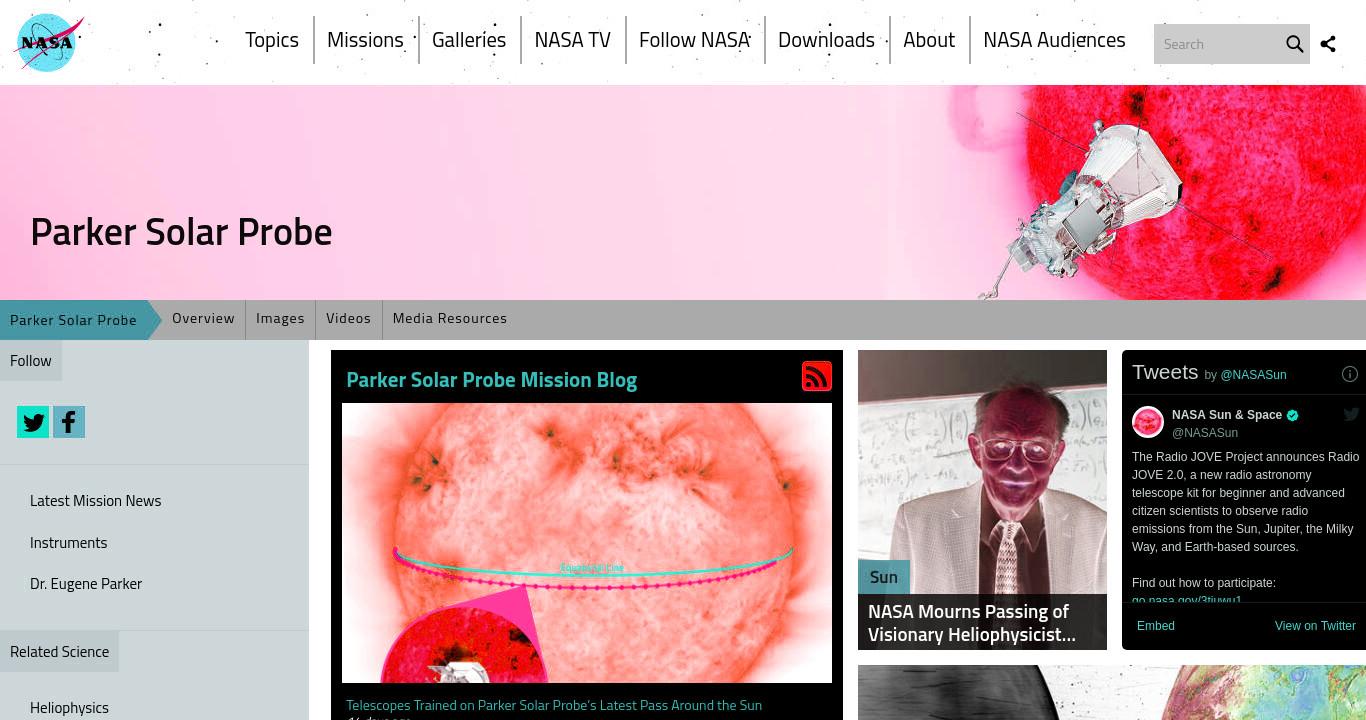
Task: Open Instruments sidebar link
Action: [x=68, y=543]
